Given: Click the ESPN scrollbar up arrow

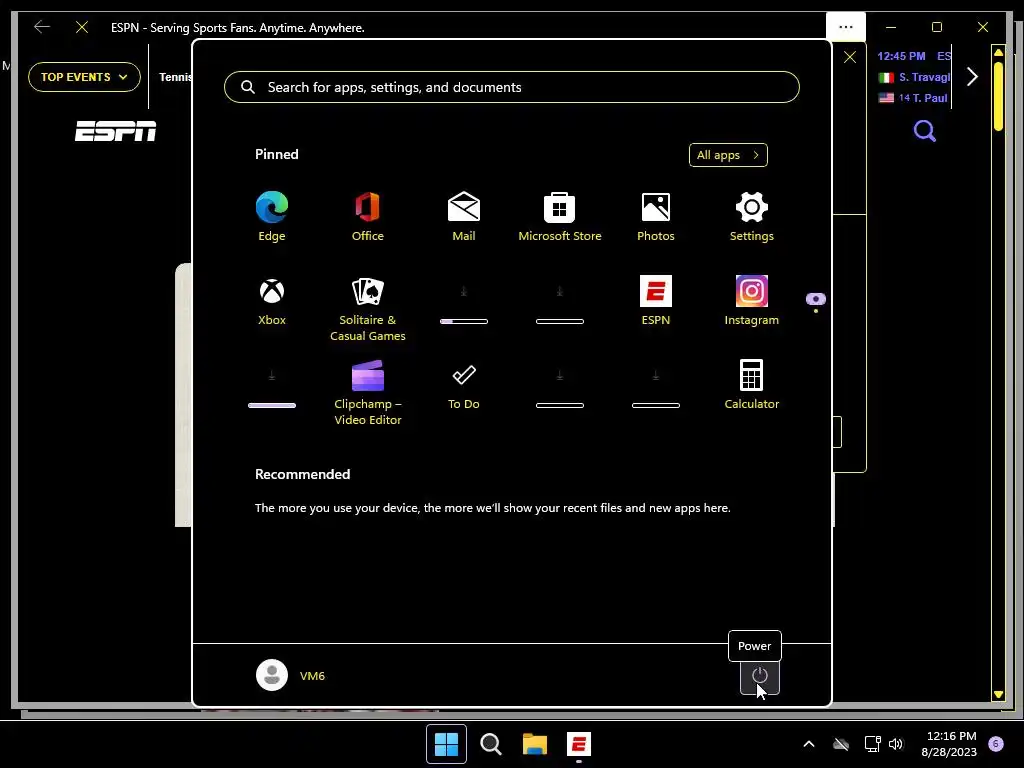Looking at the screenshot, I should pyautogui.click(x=998, y=52).
